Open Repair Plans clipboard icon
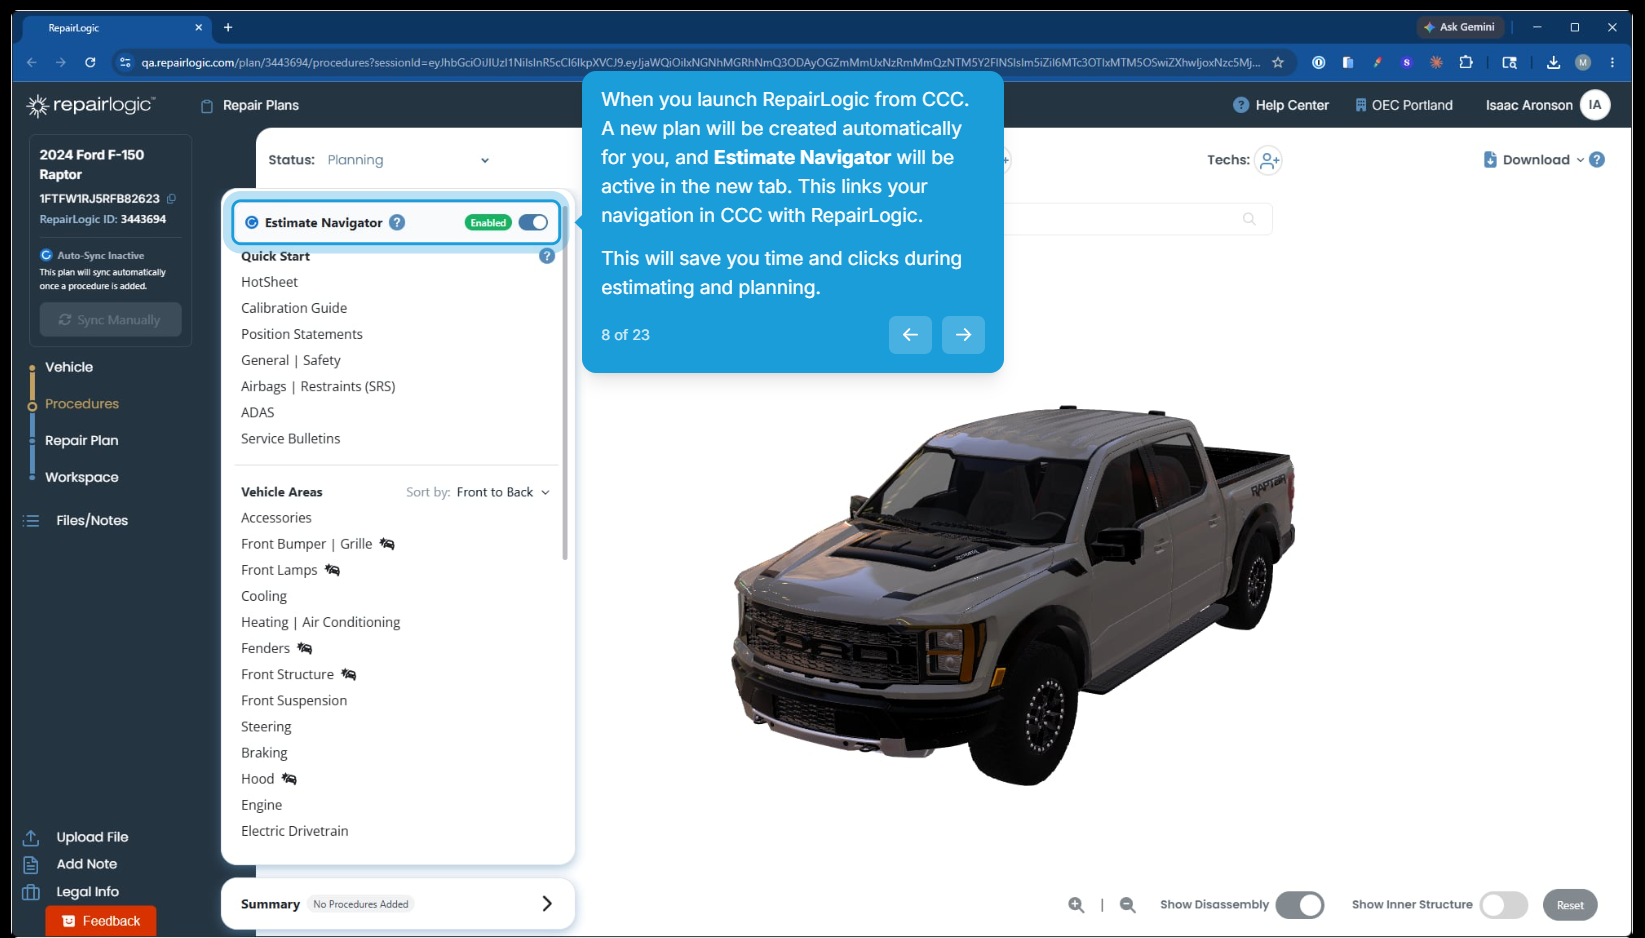 tap(207, 106)
